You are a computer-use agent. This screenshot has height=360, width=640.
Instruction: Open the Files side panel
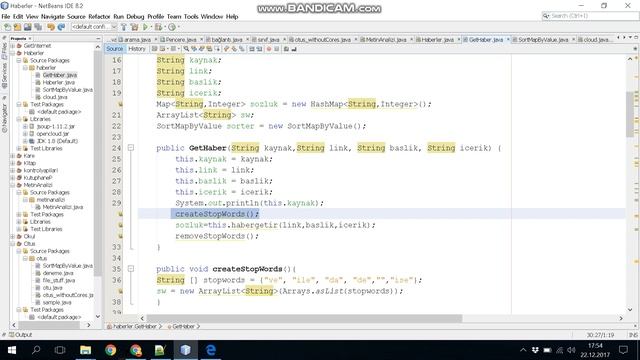(x=4, y=50)
